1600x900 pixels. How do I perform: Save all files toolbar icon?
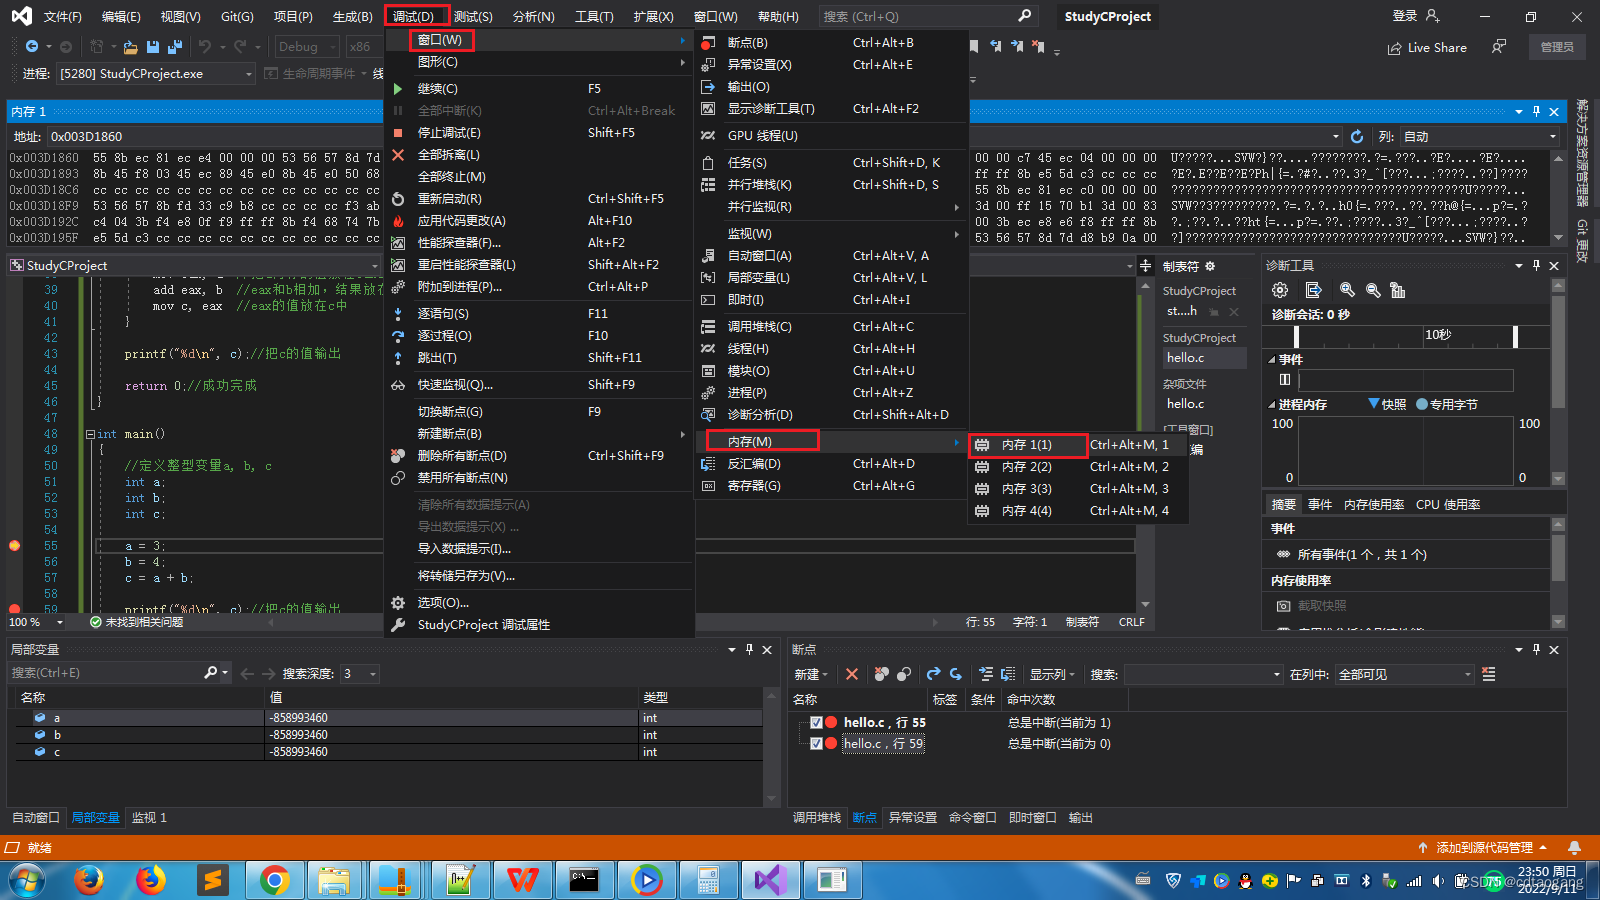175,47
